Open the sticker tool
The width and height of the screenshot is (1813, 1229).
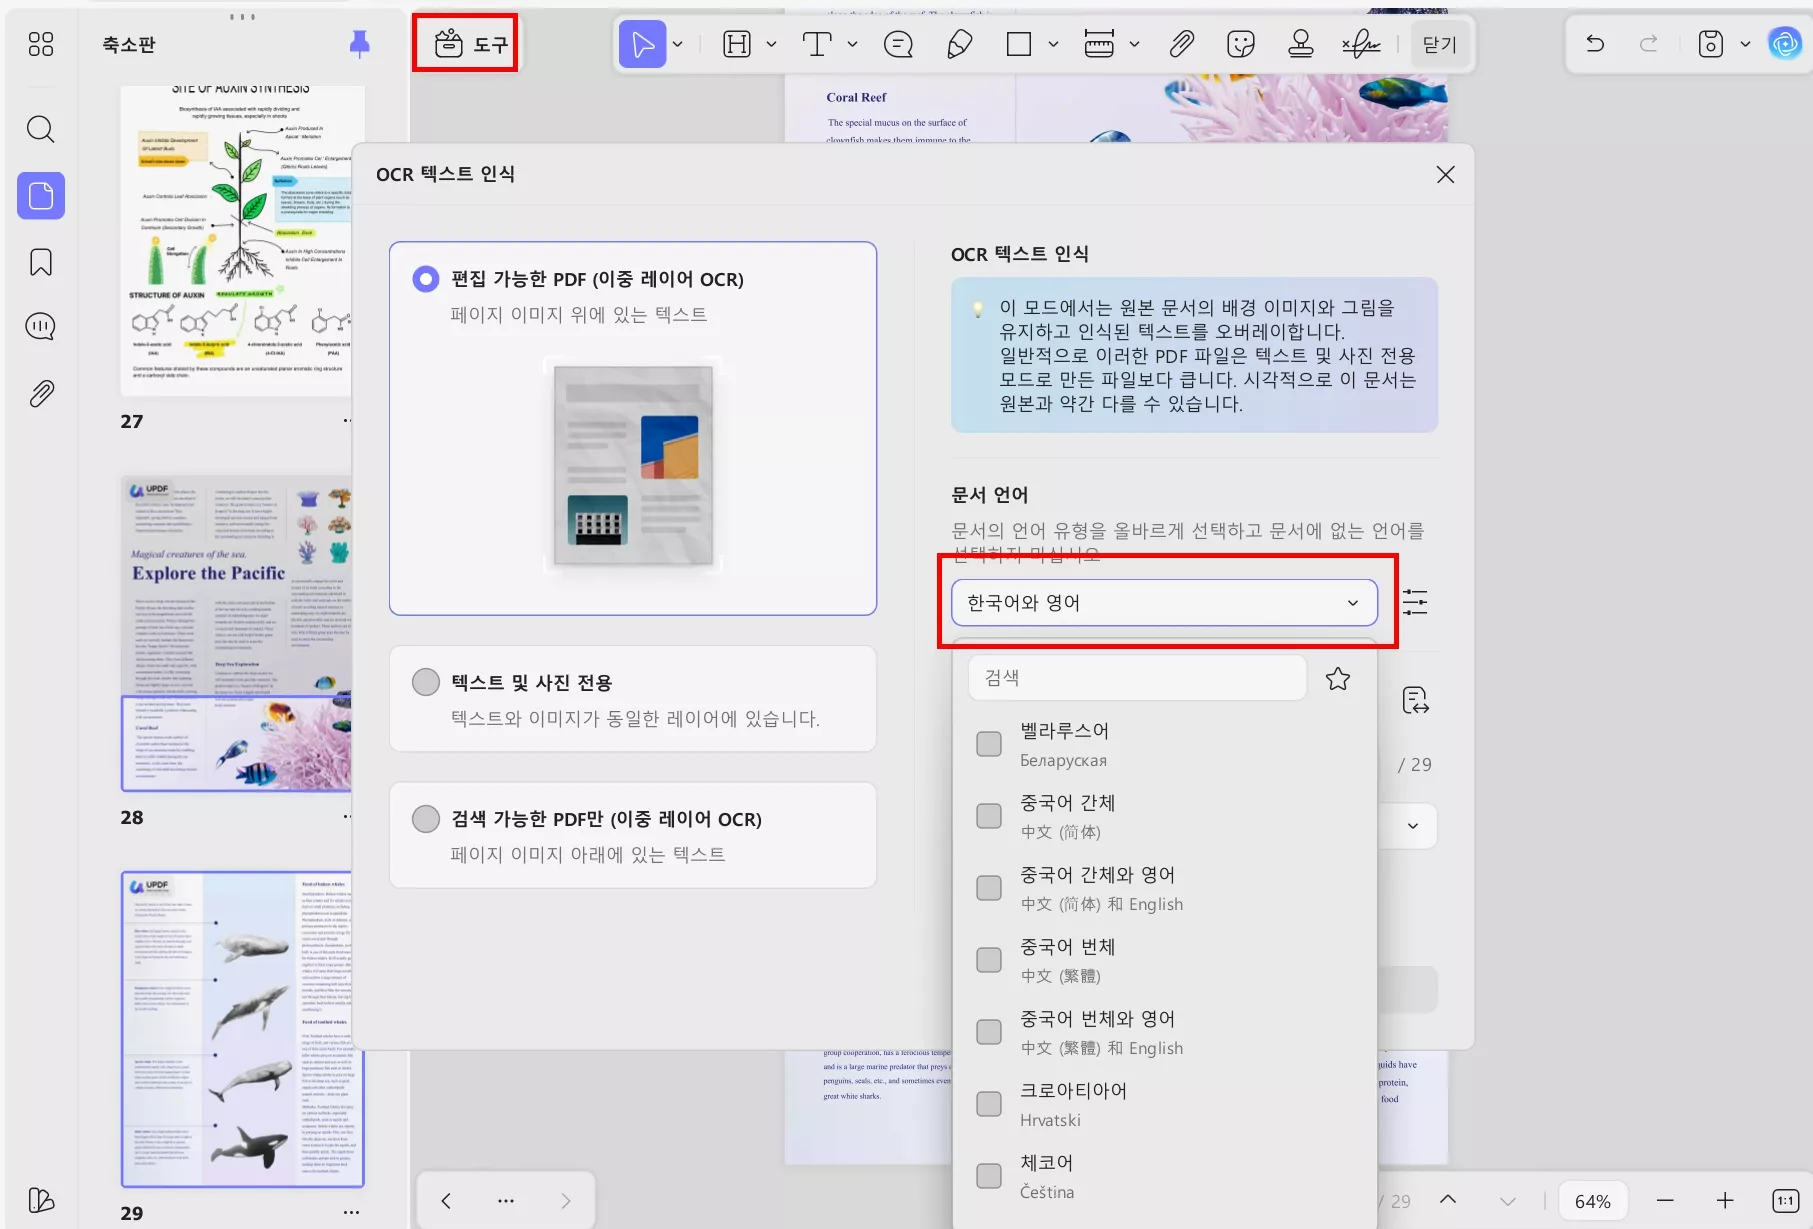click(1240, 44)
